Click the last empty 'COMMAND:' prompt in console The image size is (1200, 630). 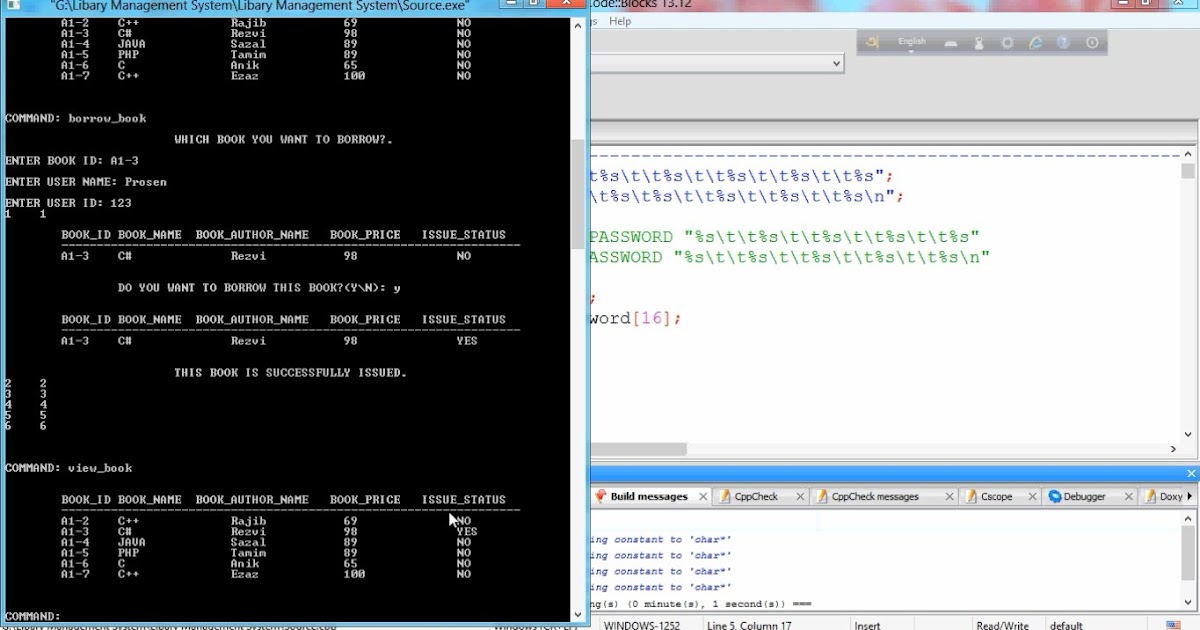point(33,616)
